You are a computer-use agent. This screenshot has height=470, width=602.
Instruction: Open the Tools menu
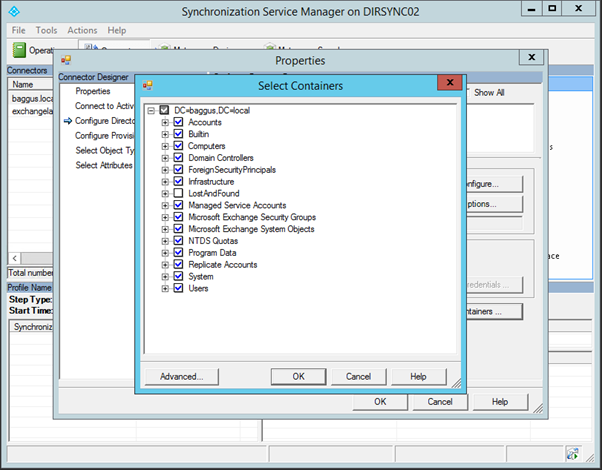tap(47, 31)
